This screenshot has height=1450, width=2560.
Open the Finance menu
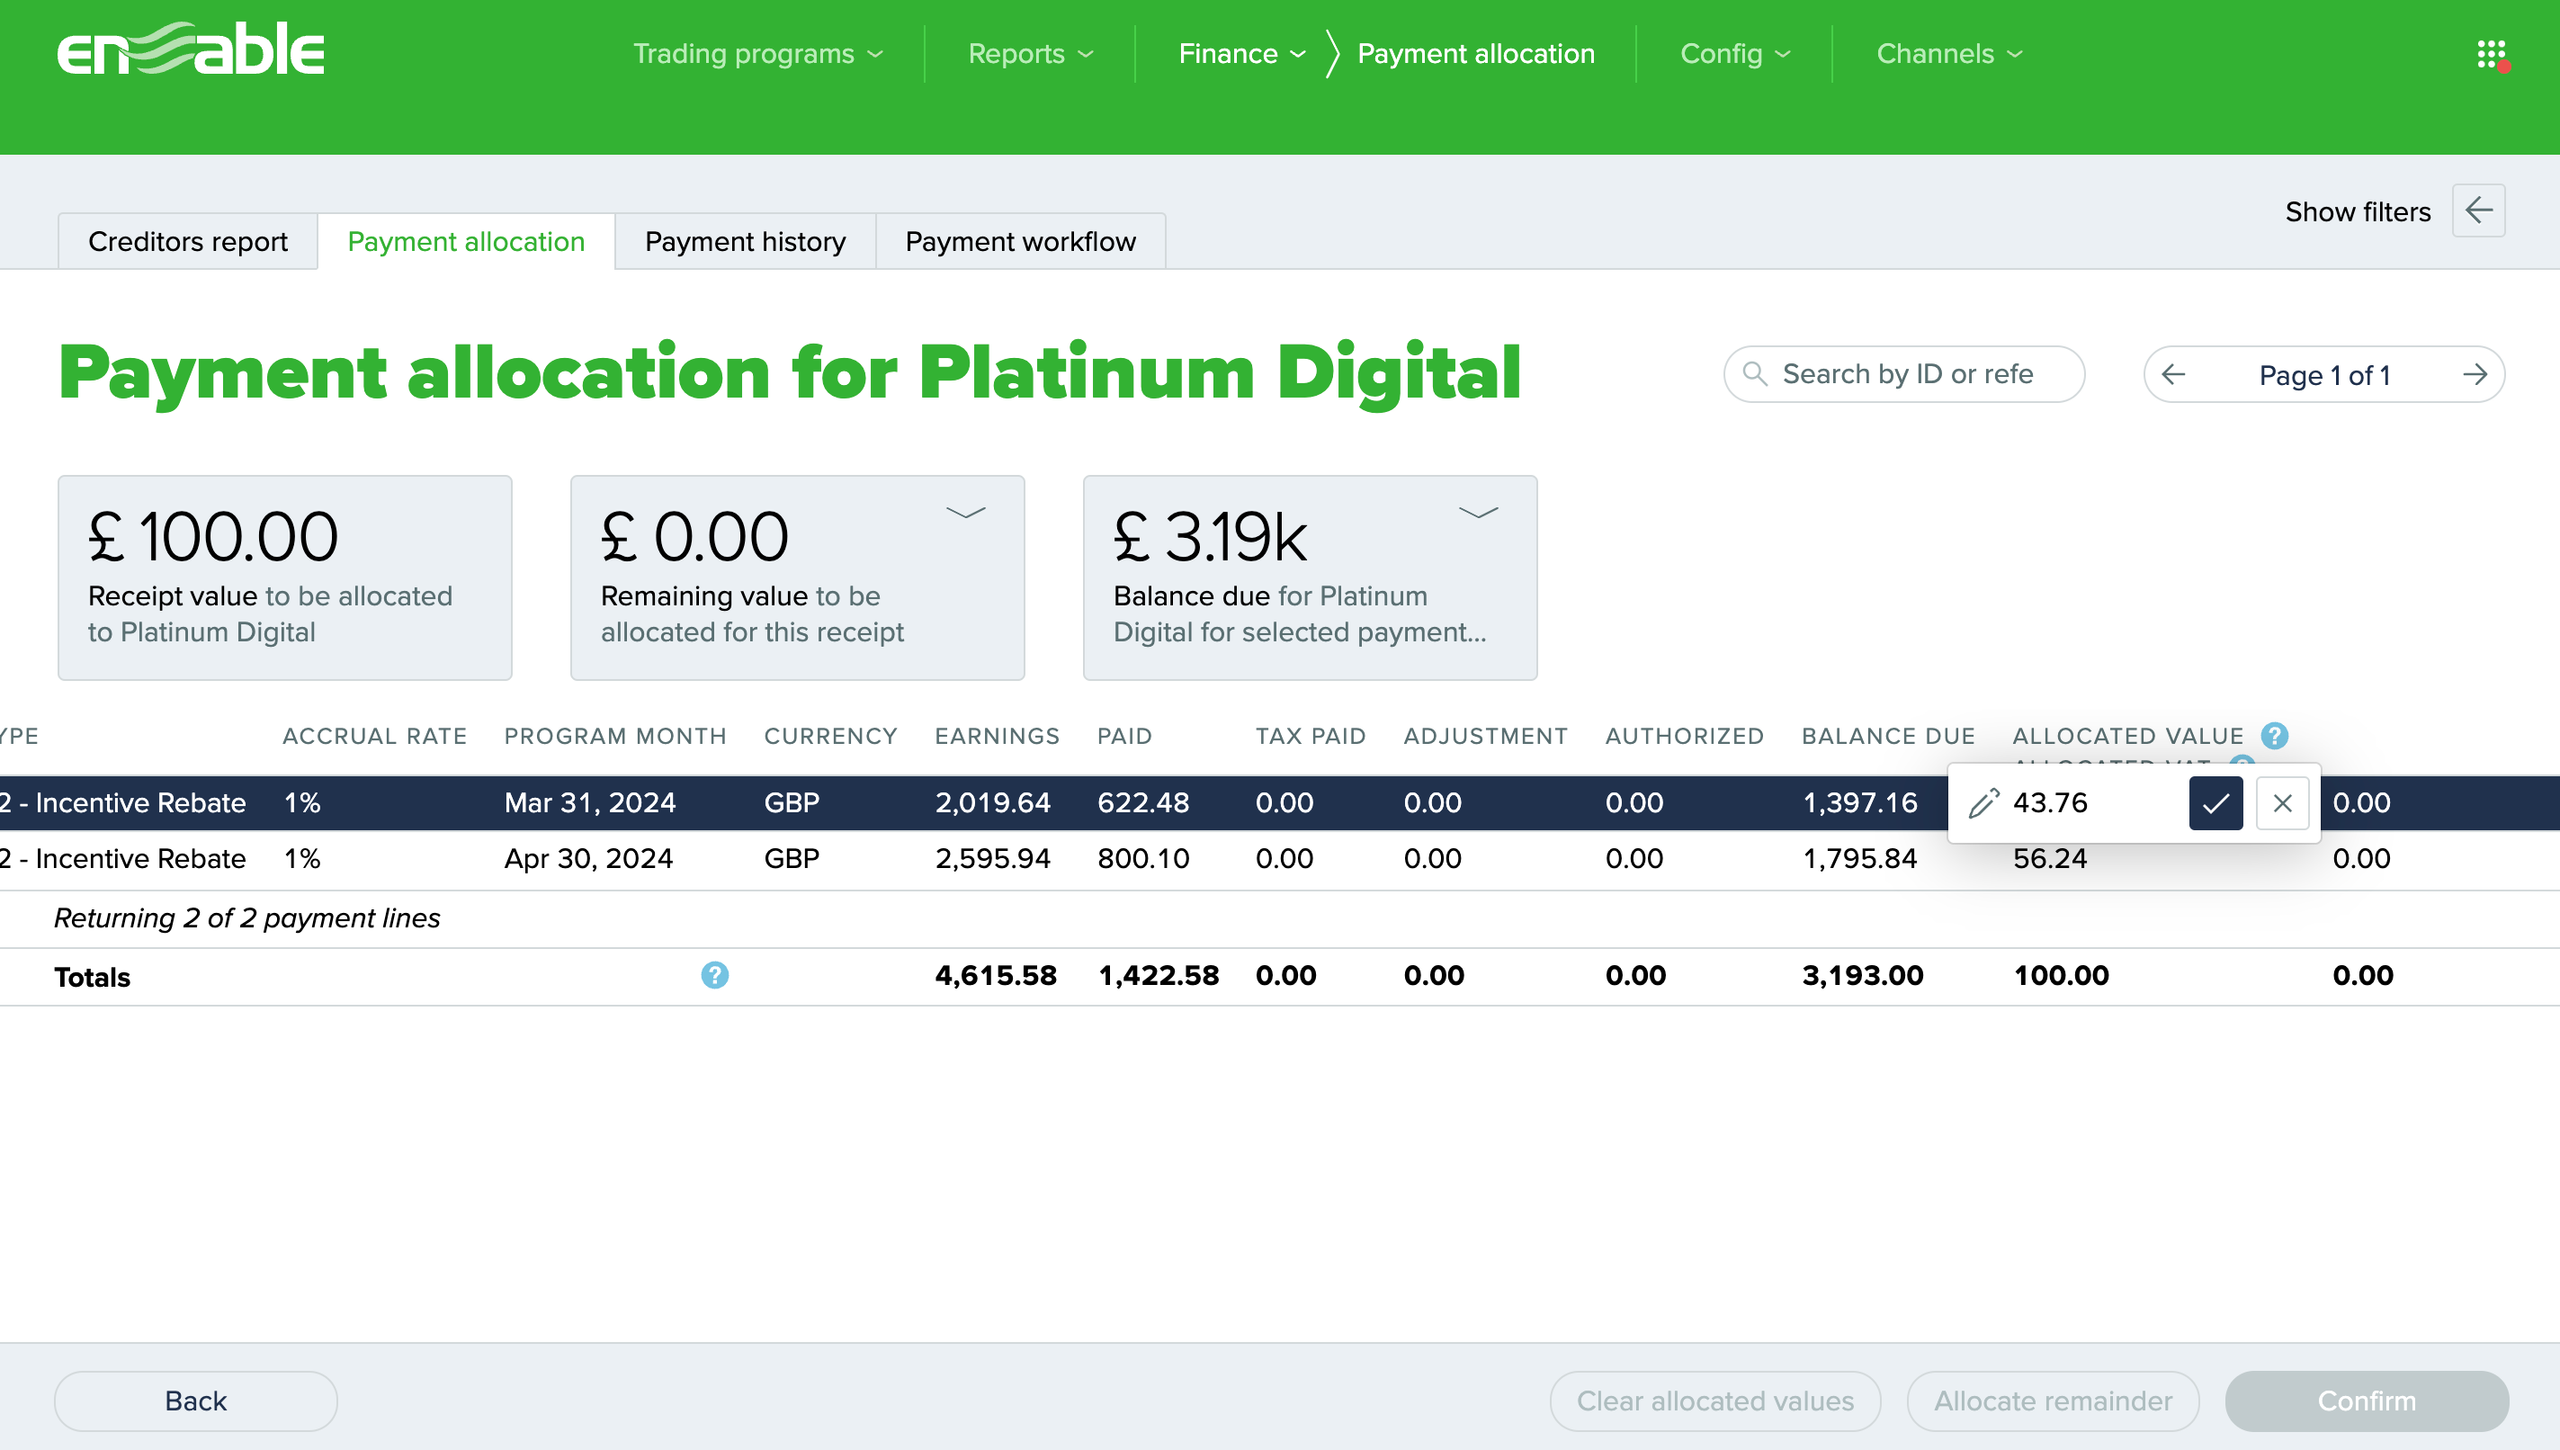click(1242, 54)
